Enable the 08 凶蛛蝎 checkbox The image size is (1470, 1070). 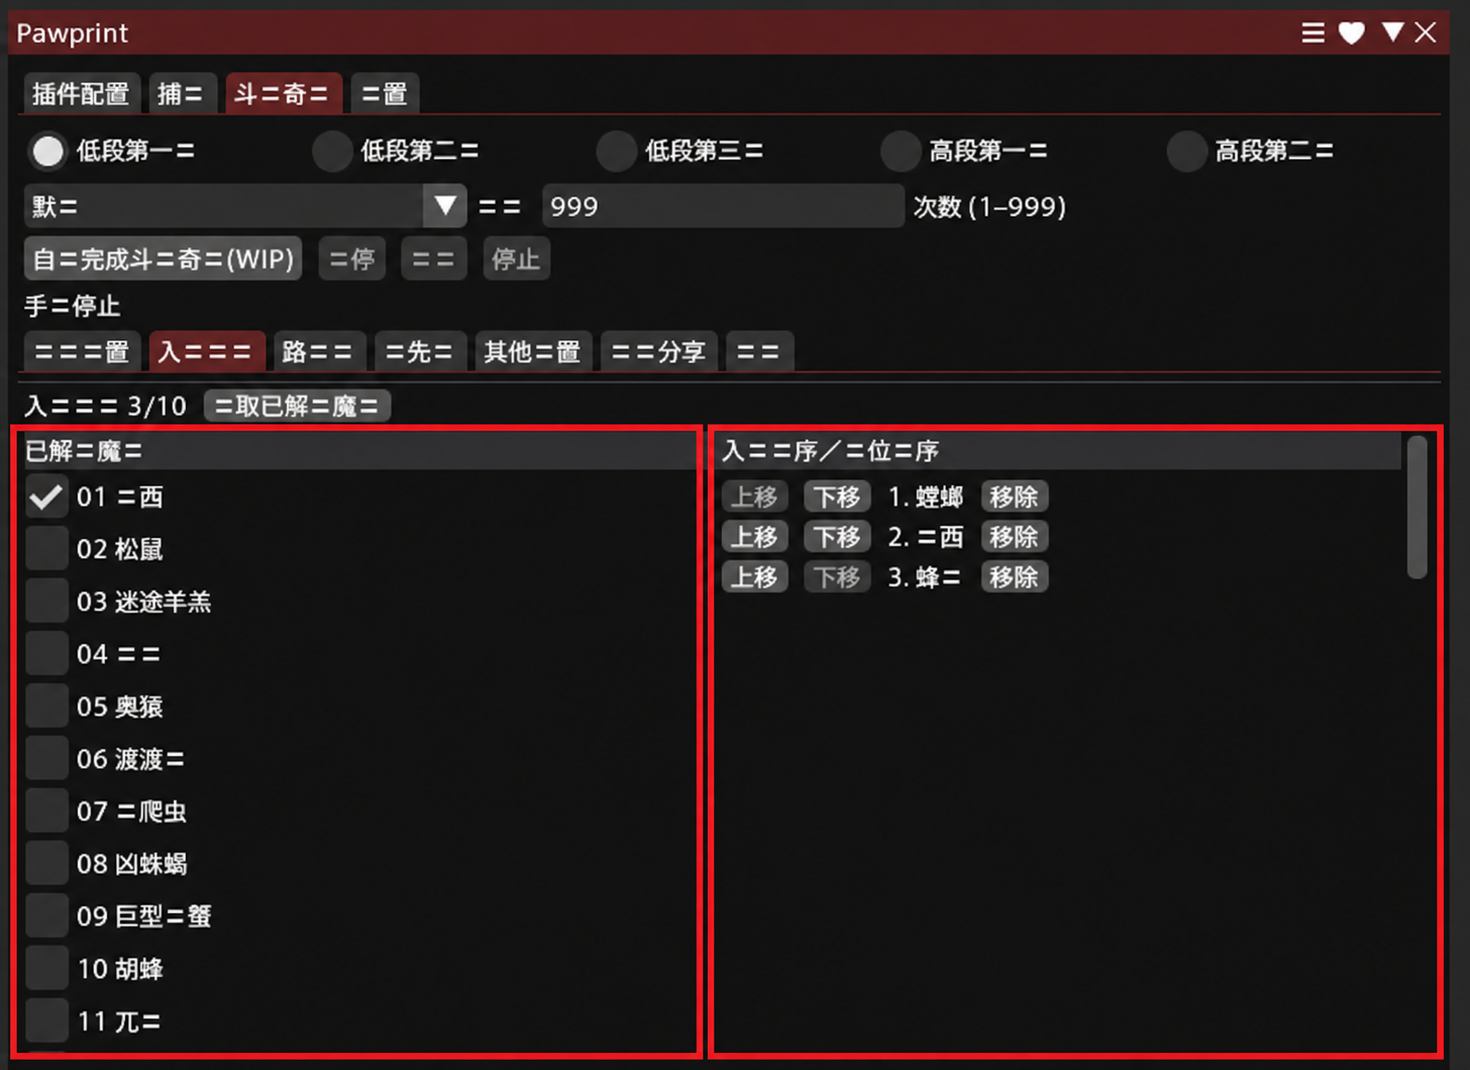pos(46,864)
